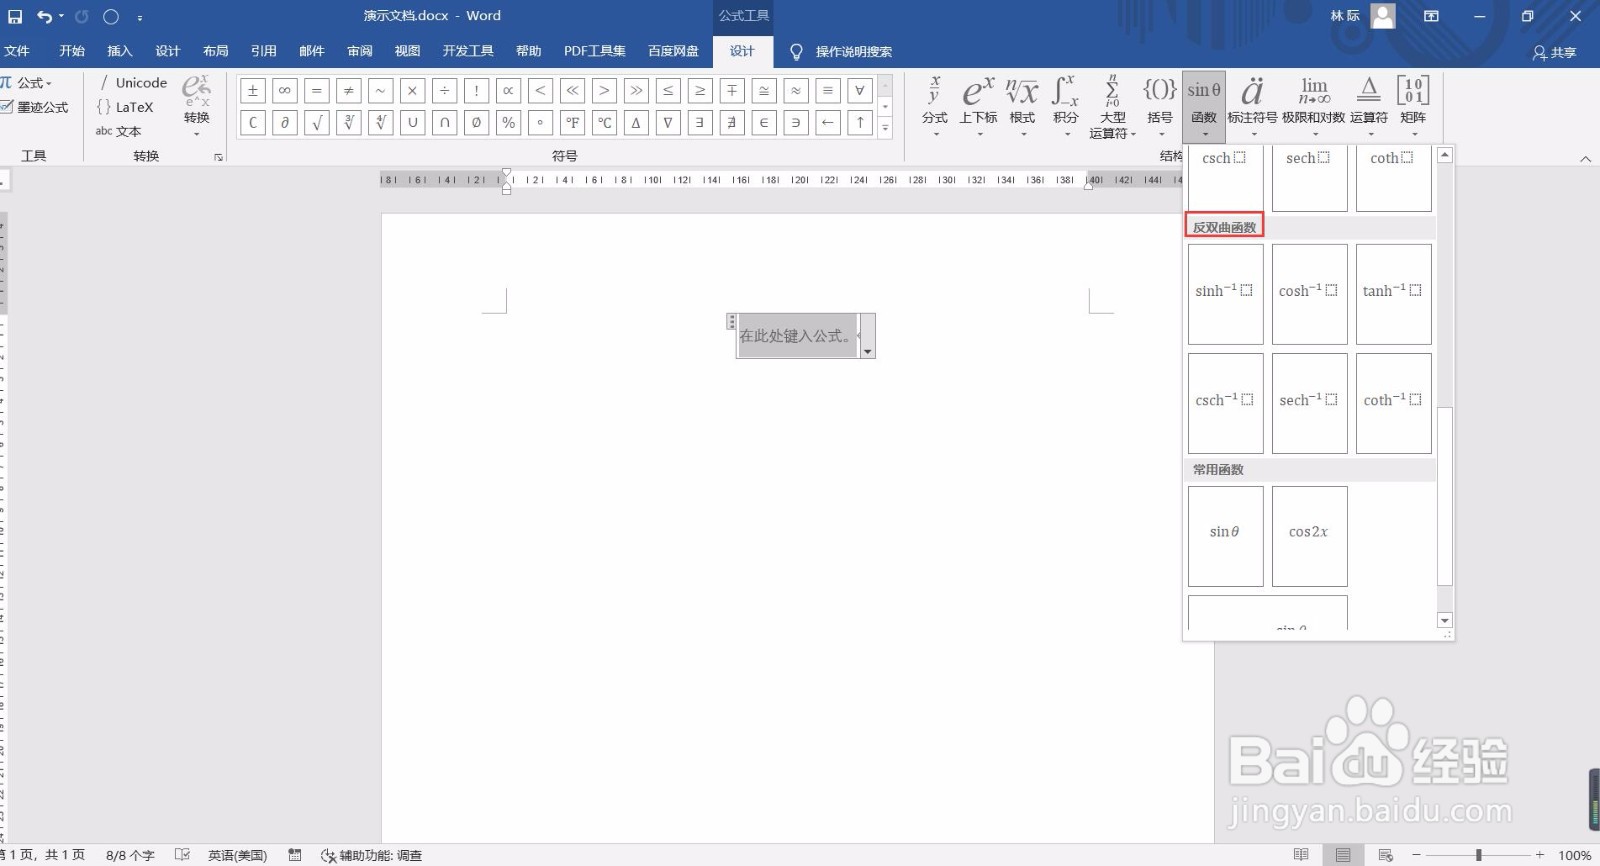Open accessibility checker in status bar
This screenshot has height=866, width=1600.
[x=371, y=856]
